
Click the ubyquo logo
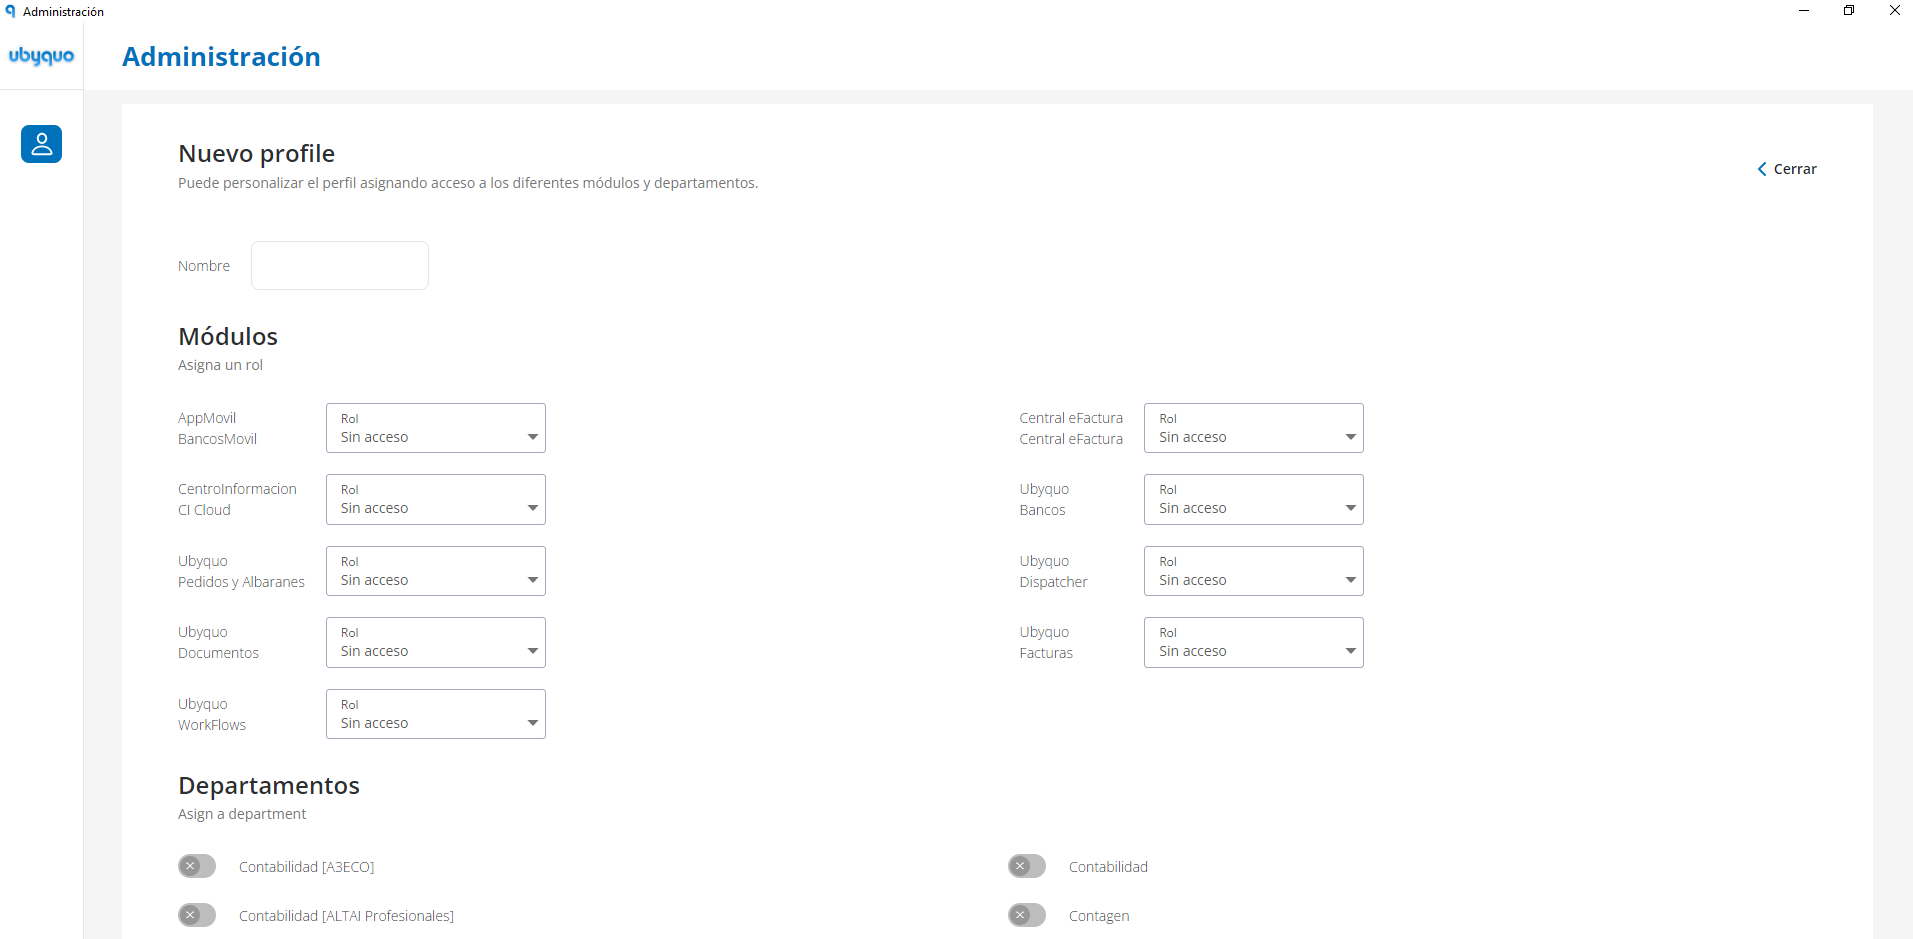41,56
